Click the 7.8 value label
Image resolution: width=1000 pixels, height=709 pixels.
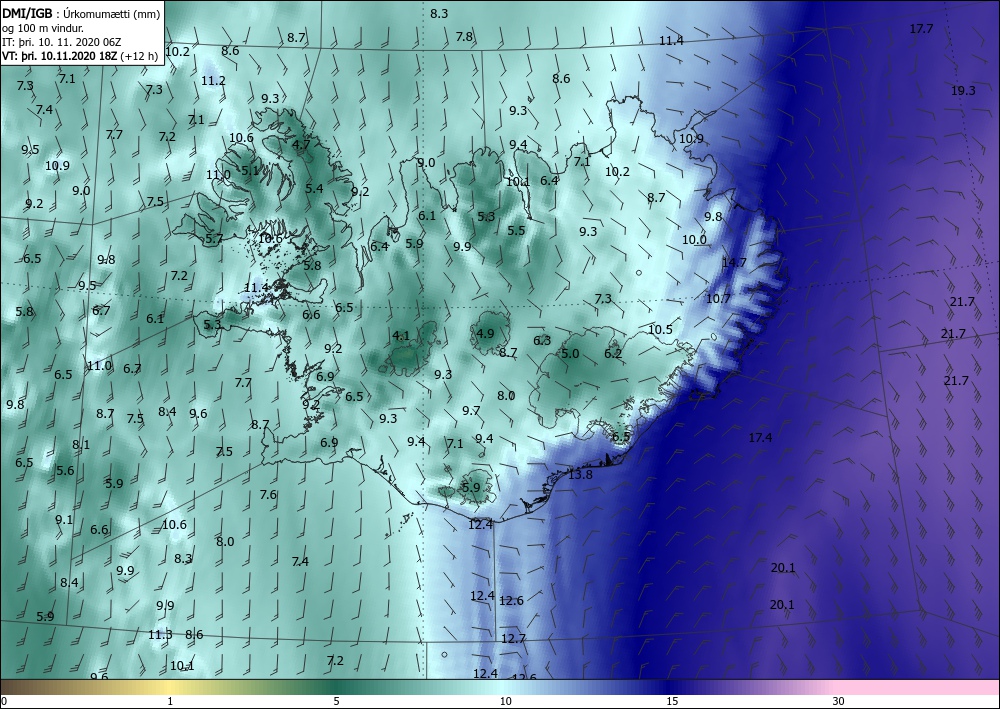(x=464, y=37)
